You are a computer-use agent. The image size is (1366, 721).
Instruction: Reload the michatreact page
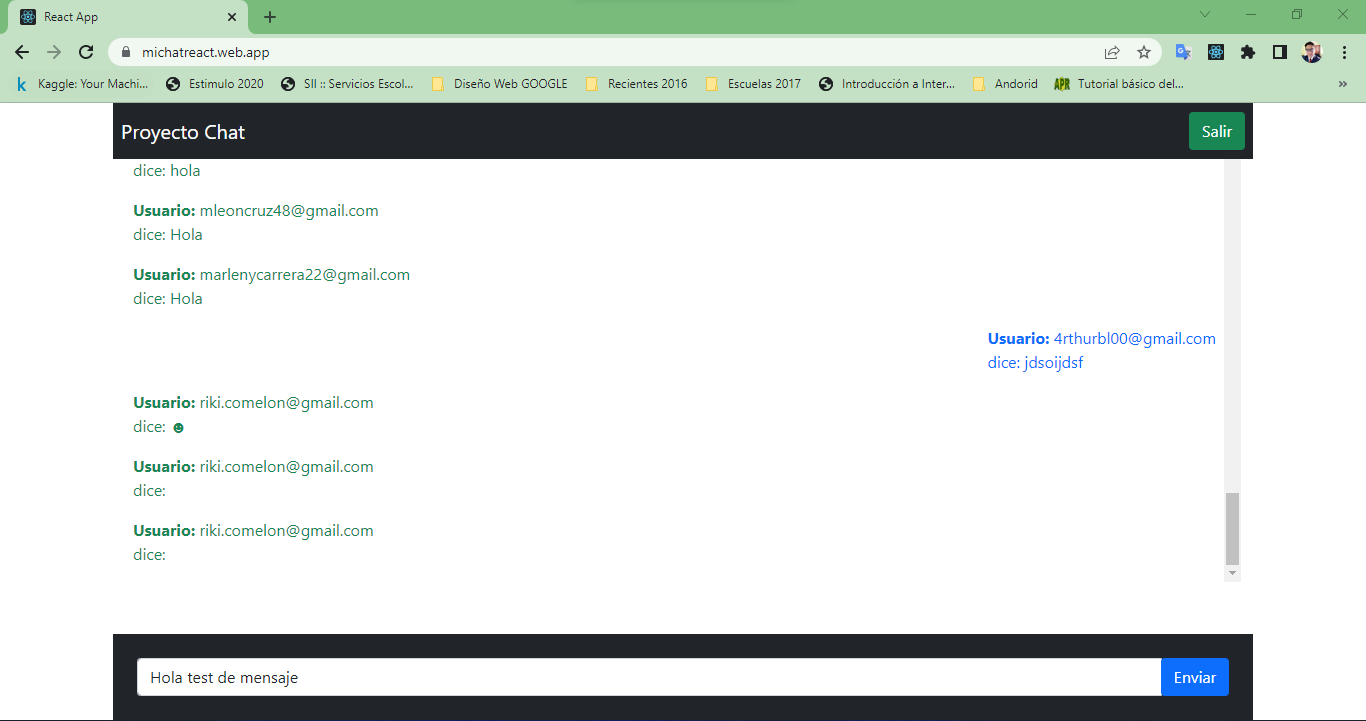86,52
